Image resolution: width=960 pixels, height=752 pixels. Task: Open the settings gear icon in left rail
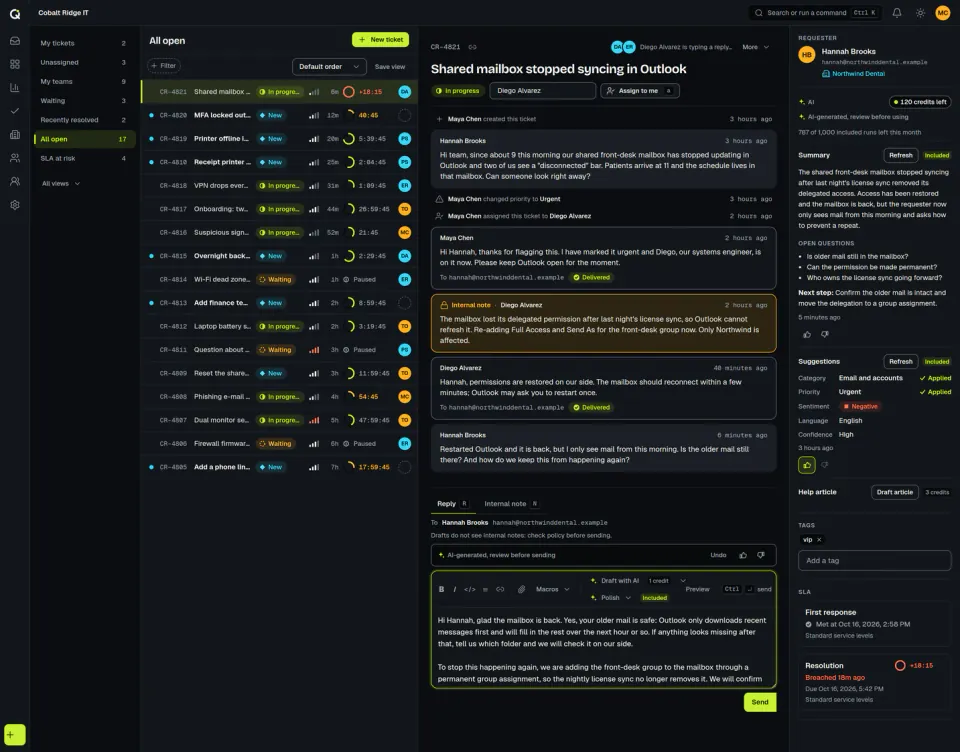click(x=15, y=205)
